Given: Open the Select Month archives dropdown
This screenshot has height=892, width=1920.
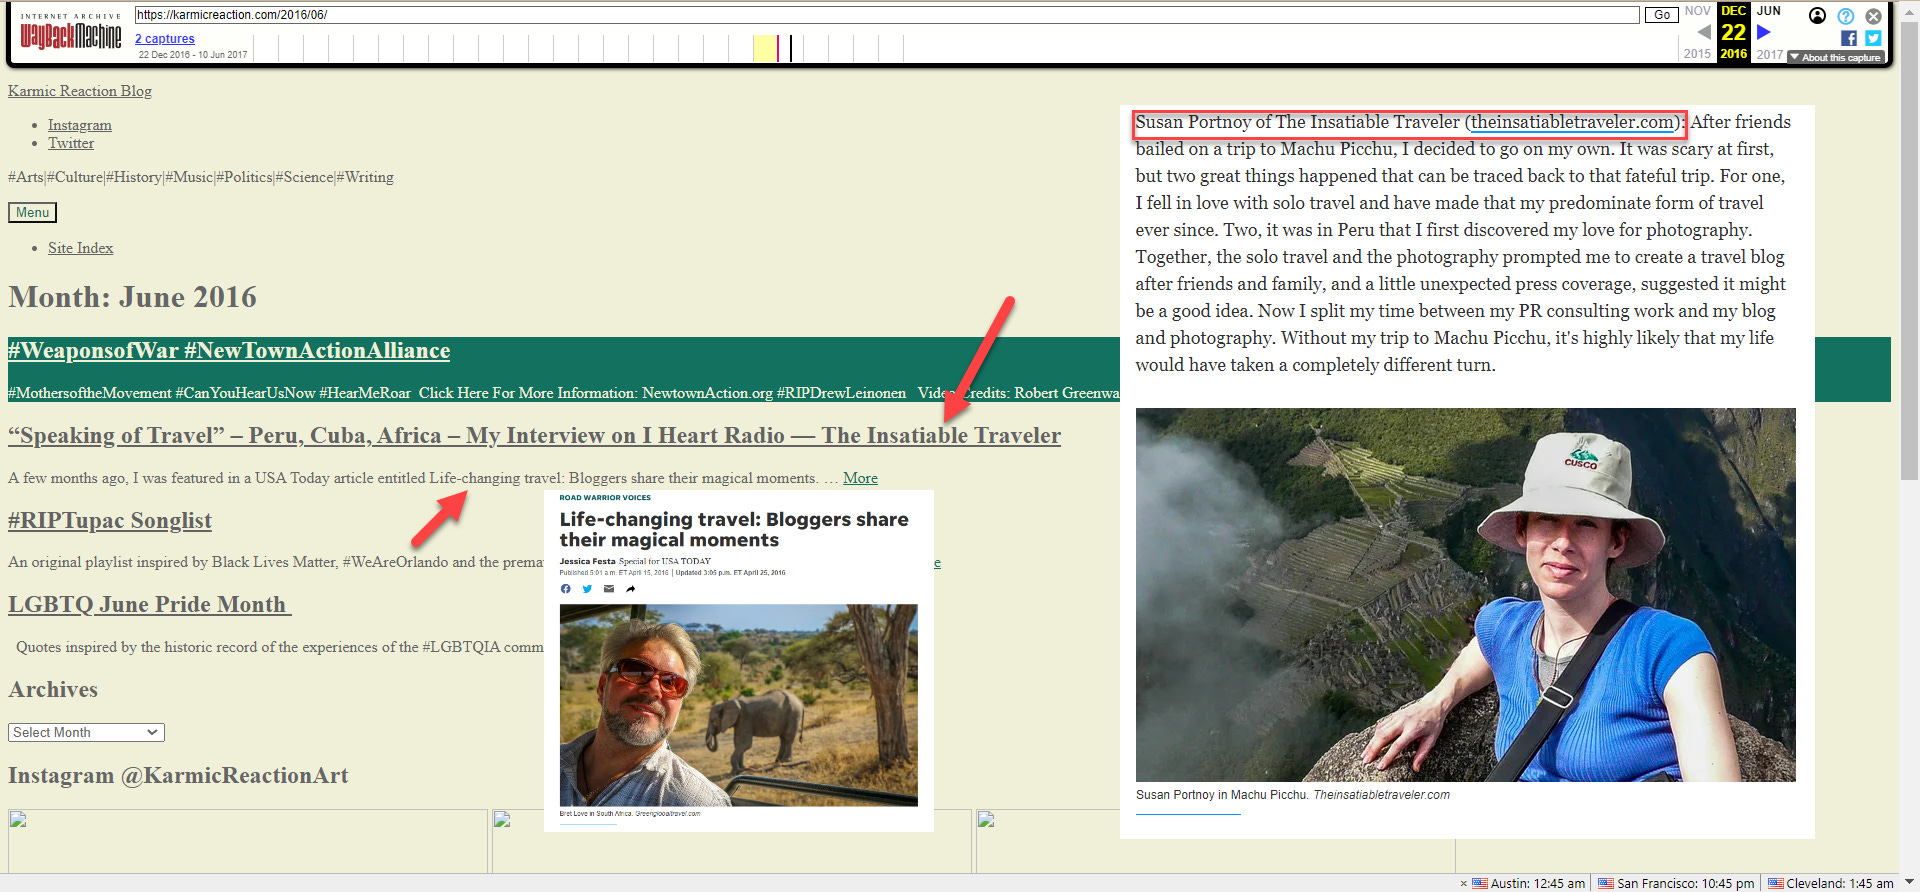Looking at the screenshot, I should click(86, 732).
